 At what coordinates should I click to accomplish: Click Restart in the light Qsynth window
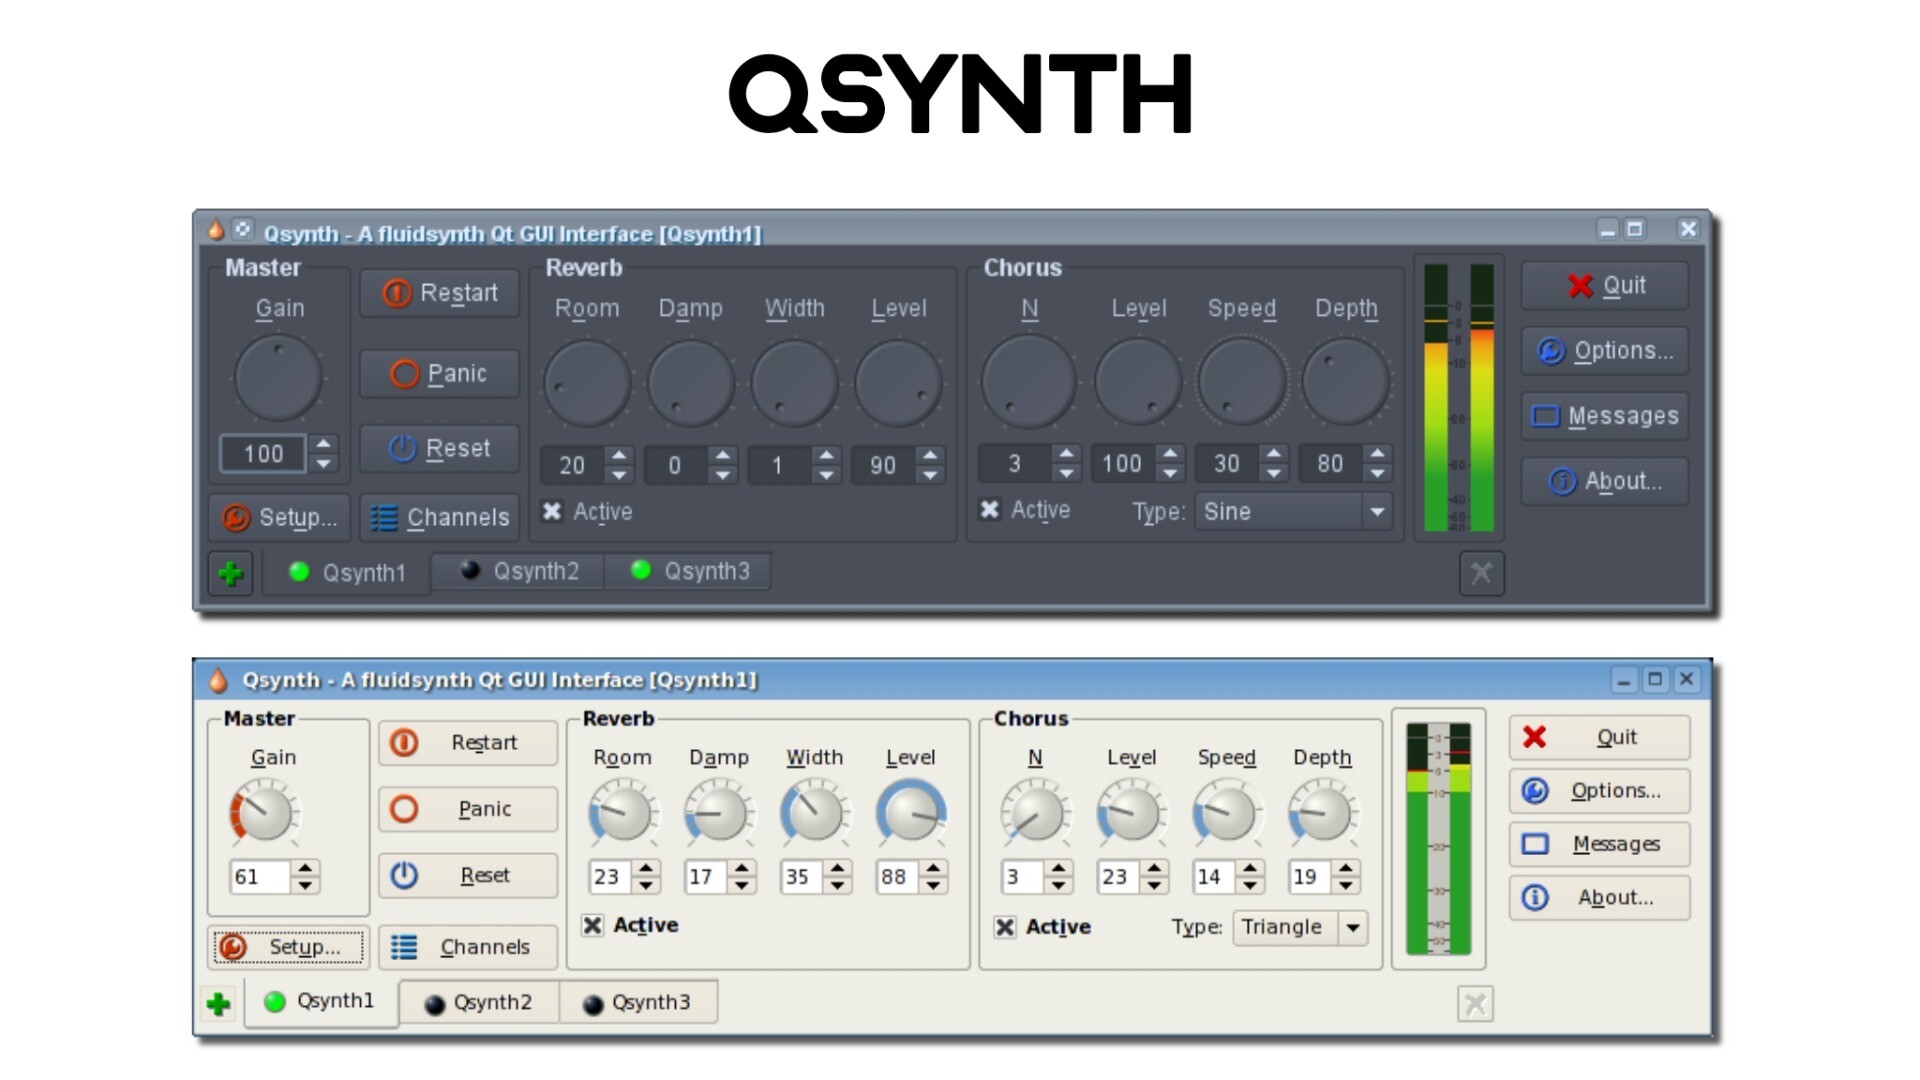point(468,743)
